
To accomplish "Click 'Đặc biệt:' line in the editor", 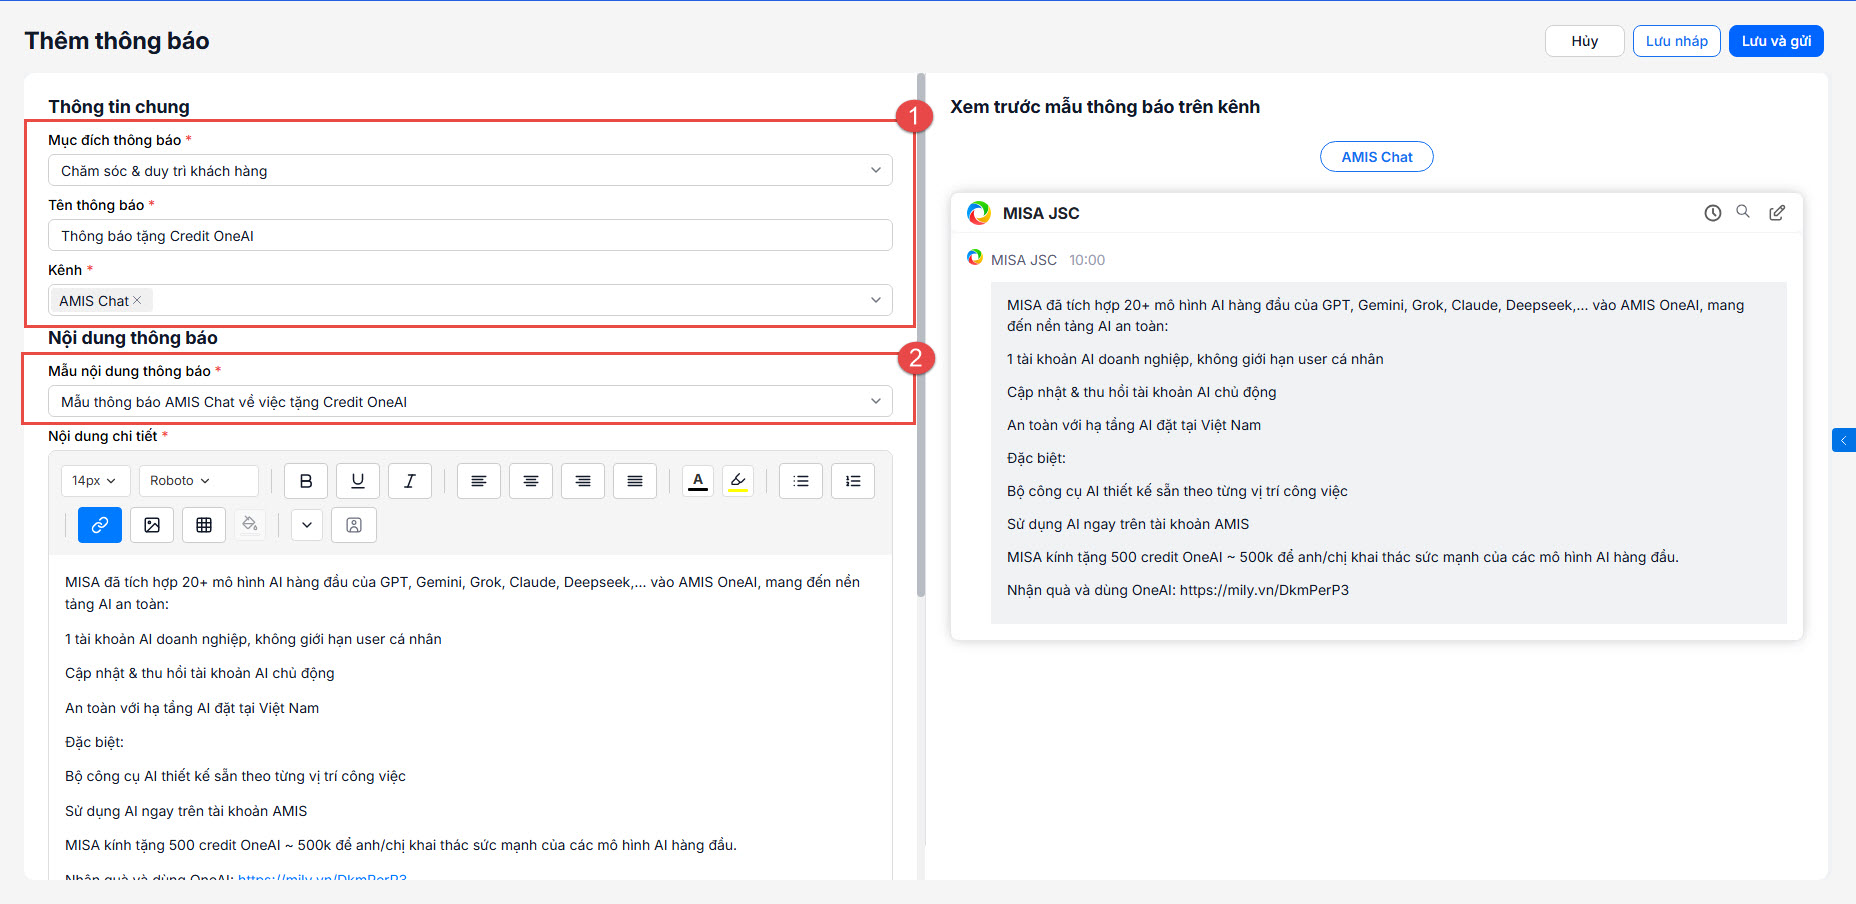I will [95, 742].
